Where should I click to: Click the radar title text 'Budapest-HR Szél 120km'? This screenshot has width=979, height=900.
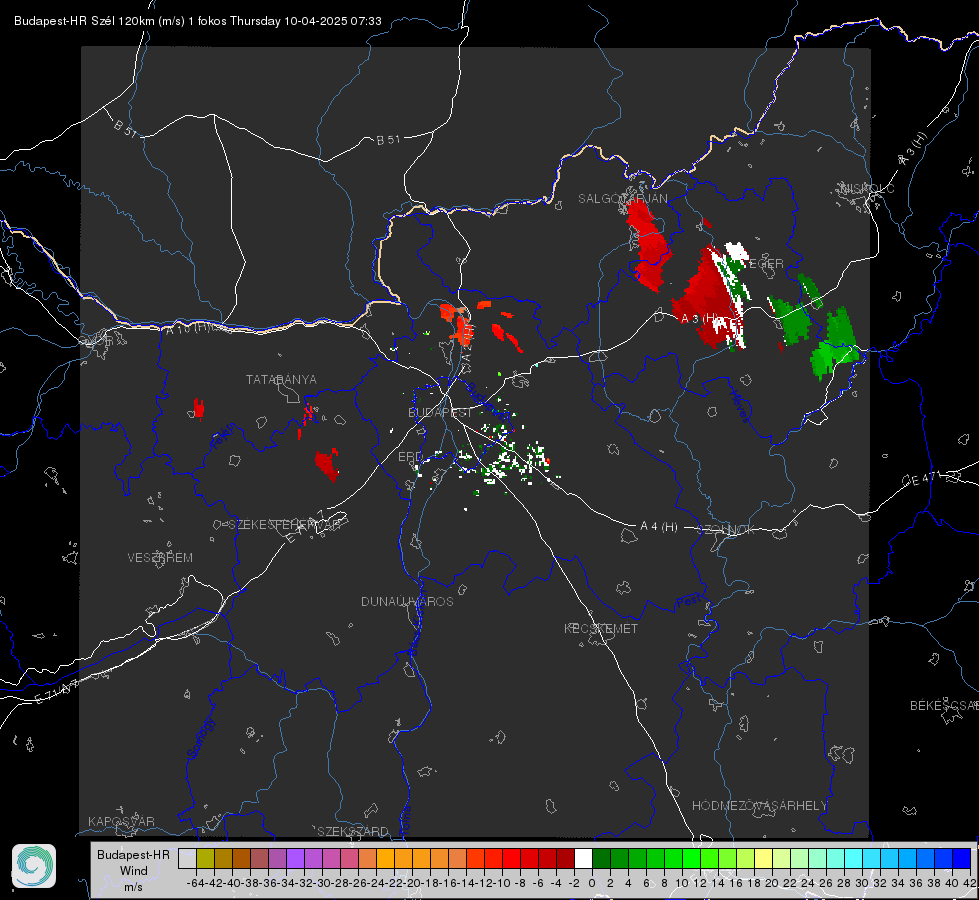84,21
